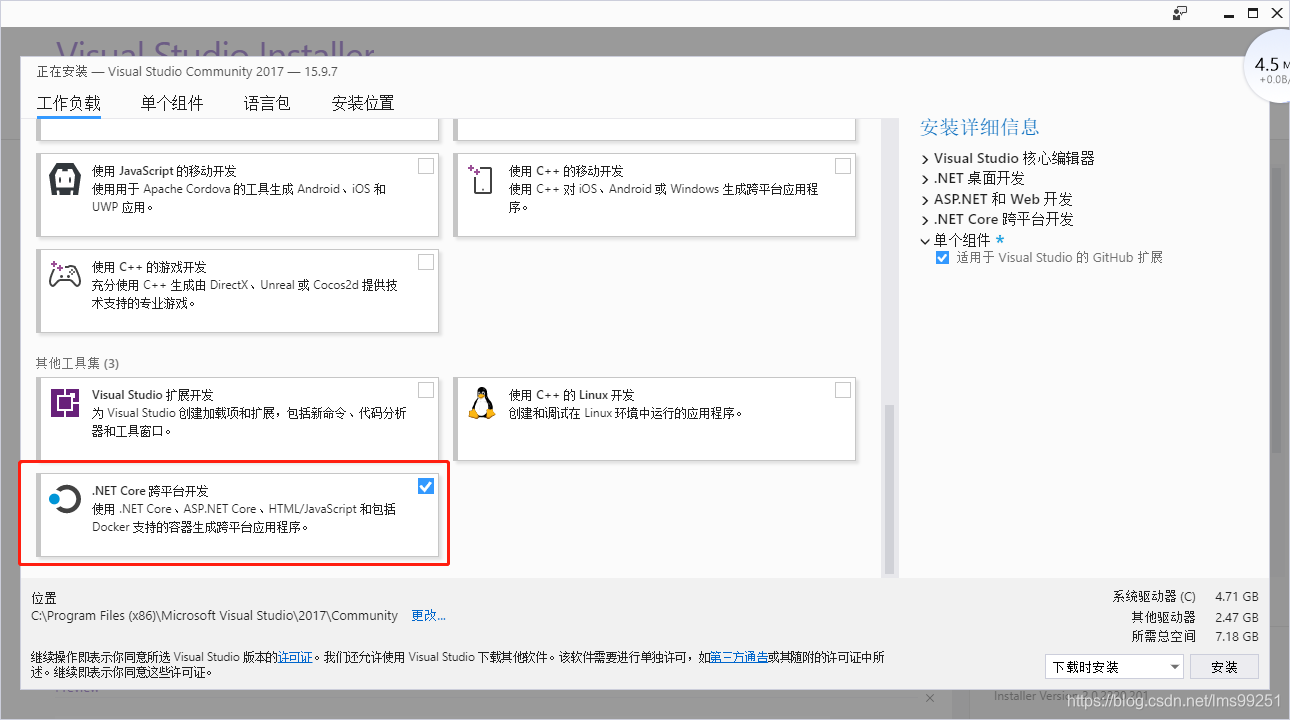Click the 其他工具集 (3) heading

77,363
